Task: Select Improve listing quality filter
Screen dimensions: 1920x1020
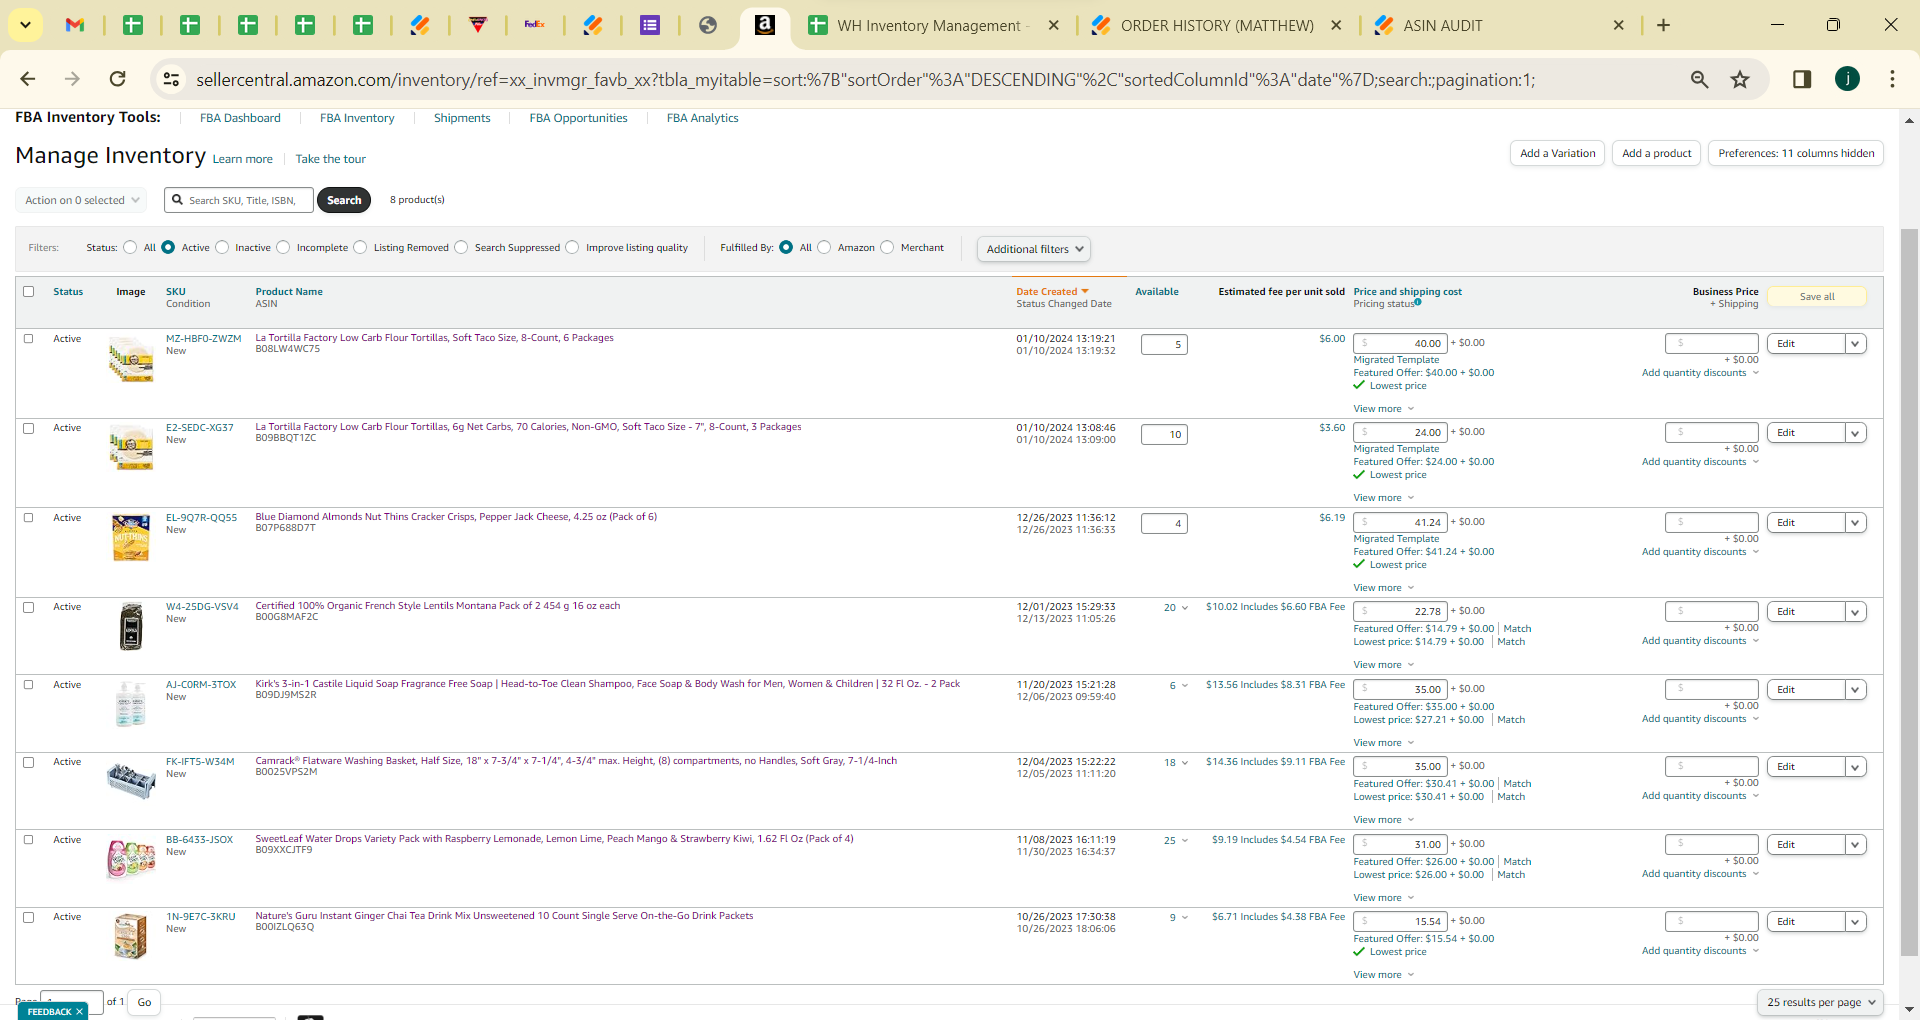Action: pos(572,247)
